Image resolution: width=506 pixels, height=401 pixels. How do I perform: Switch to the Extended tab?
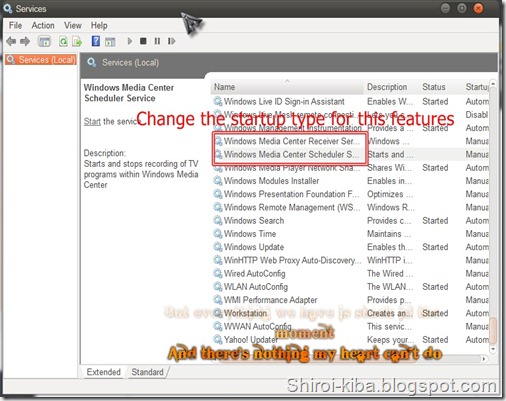[x=103, y=372]
